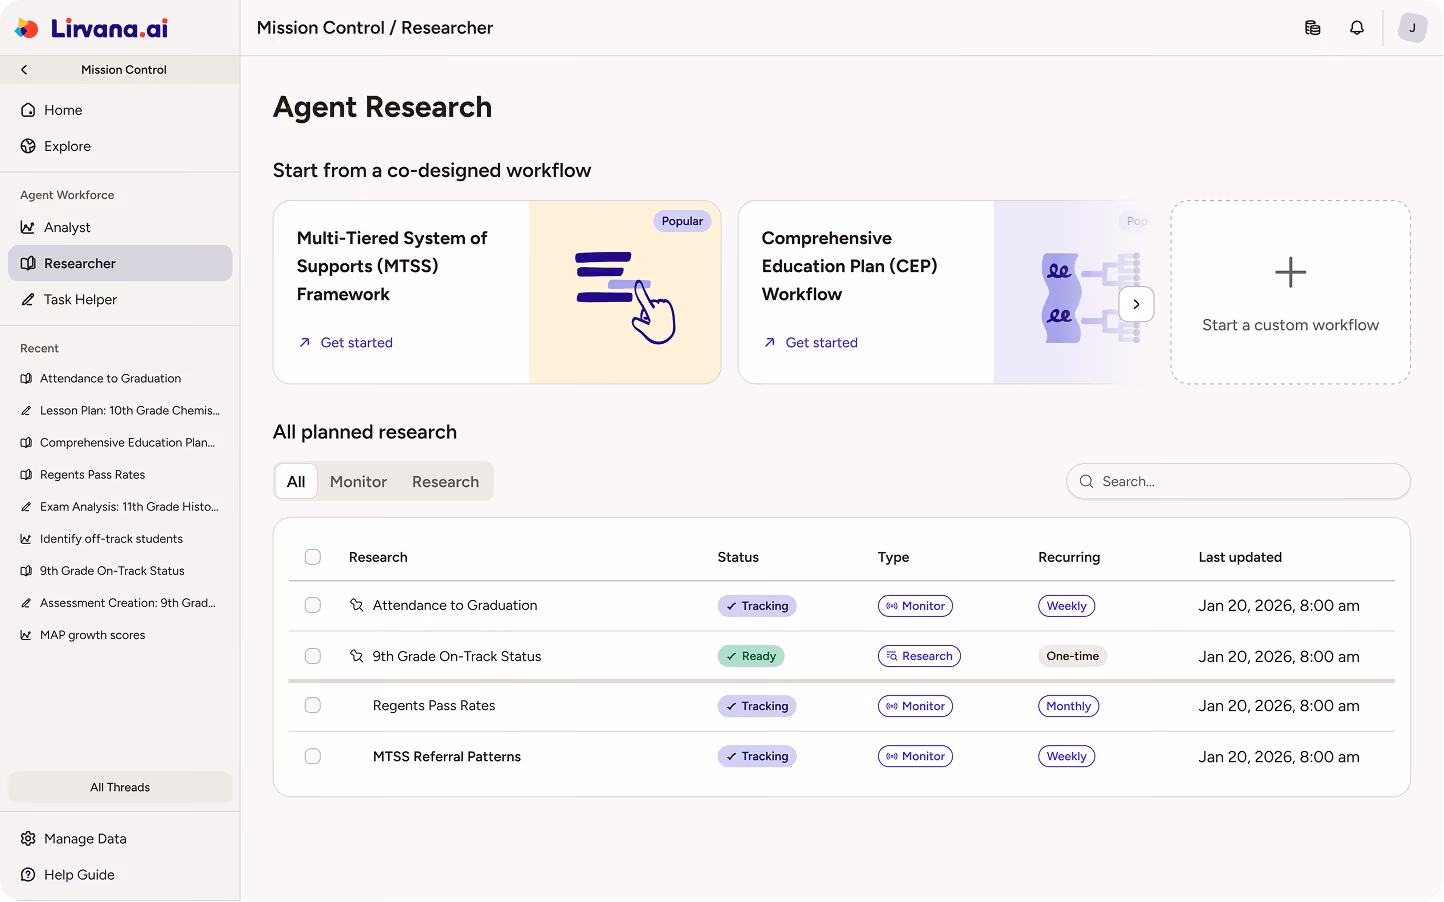Click pin icon beside 9th Grade On-Track Status
Screen dimensions: 1444x902
click(x=356, y=656)
